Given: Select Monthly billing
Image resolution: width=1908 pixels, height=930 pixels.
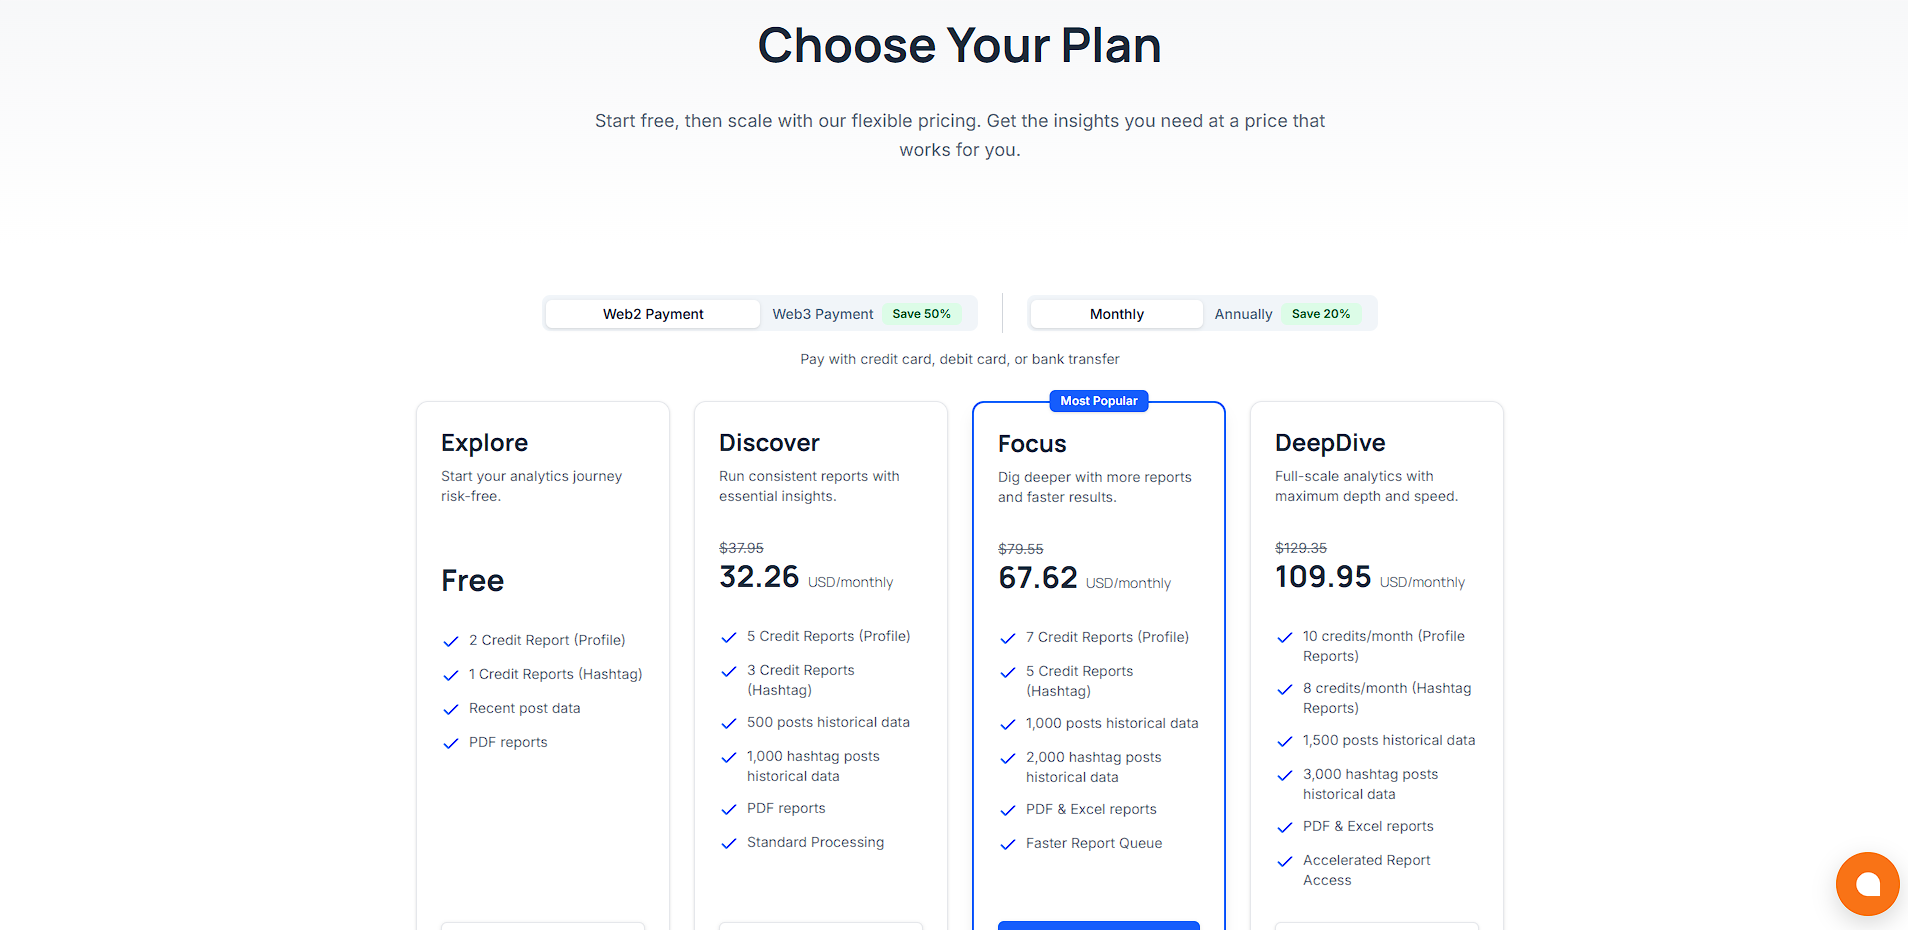Looking at the screenshot, I should (1115, 314).
